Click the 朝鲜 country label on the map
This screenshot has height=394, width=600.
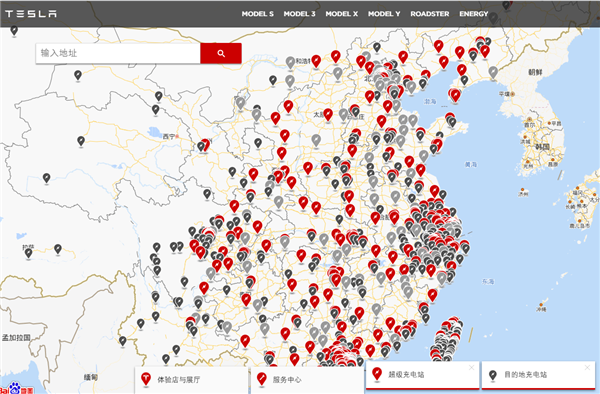tap(535, 72)
